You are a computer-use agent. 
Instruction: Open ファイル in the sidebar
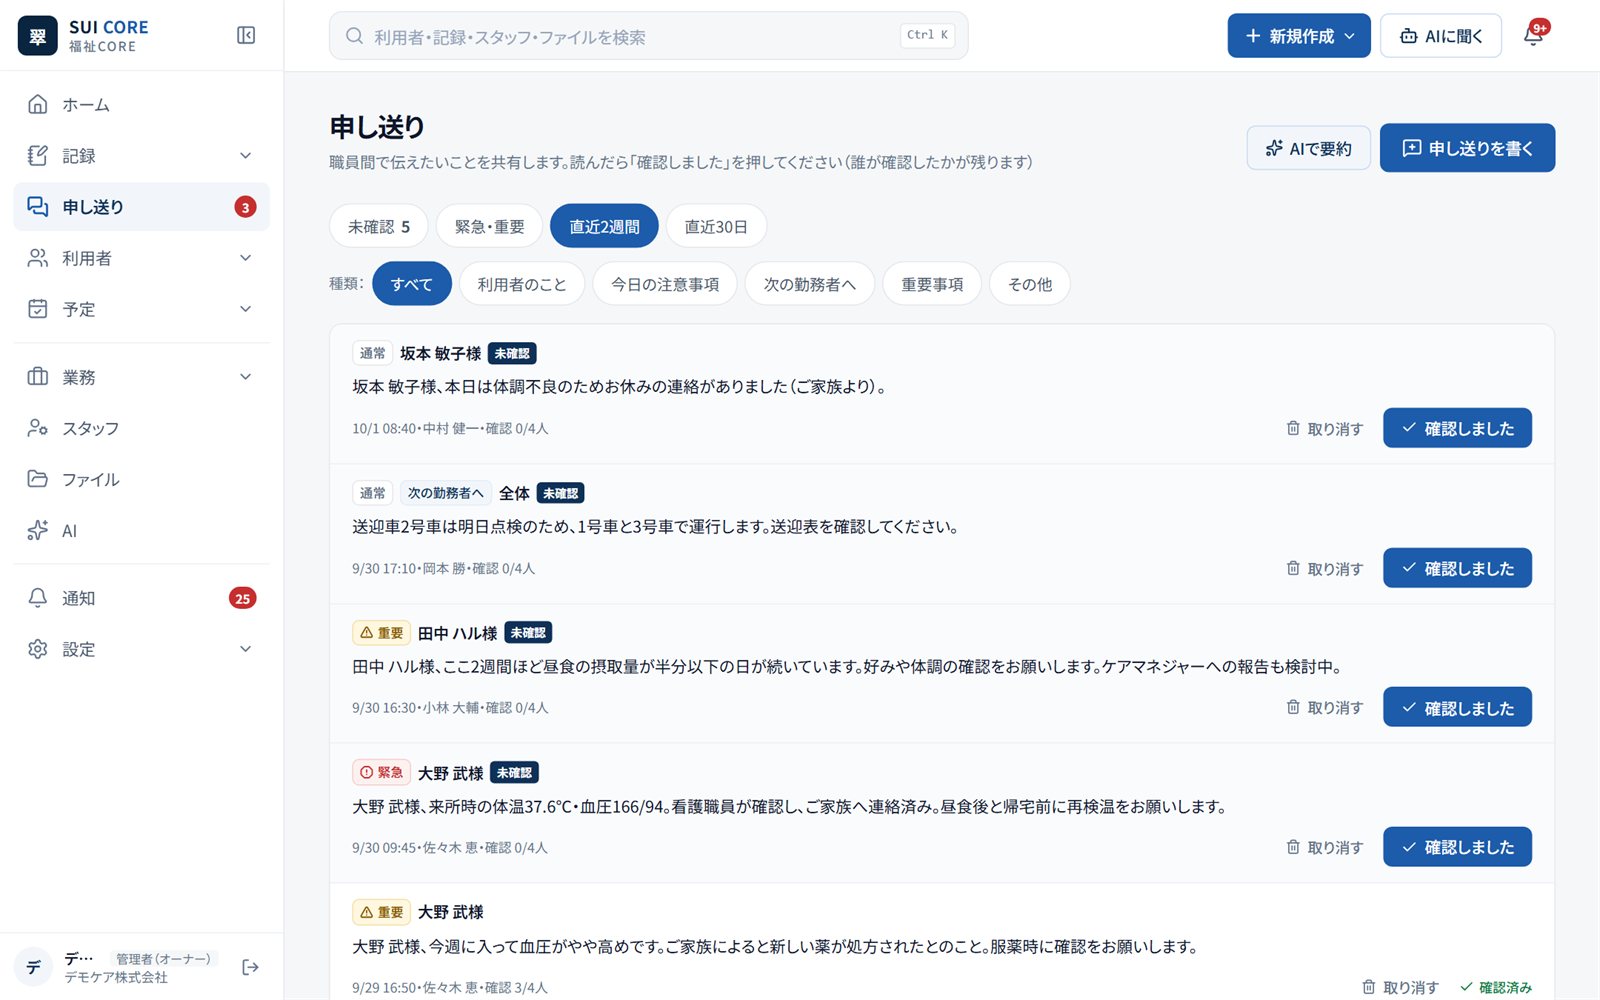pyautogui.click(x=142, y=479)
